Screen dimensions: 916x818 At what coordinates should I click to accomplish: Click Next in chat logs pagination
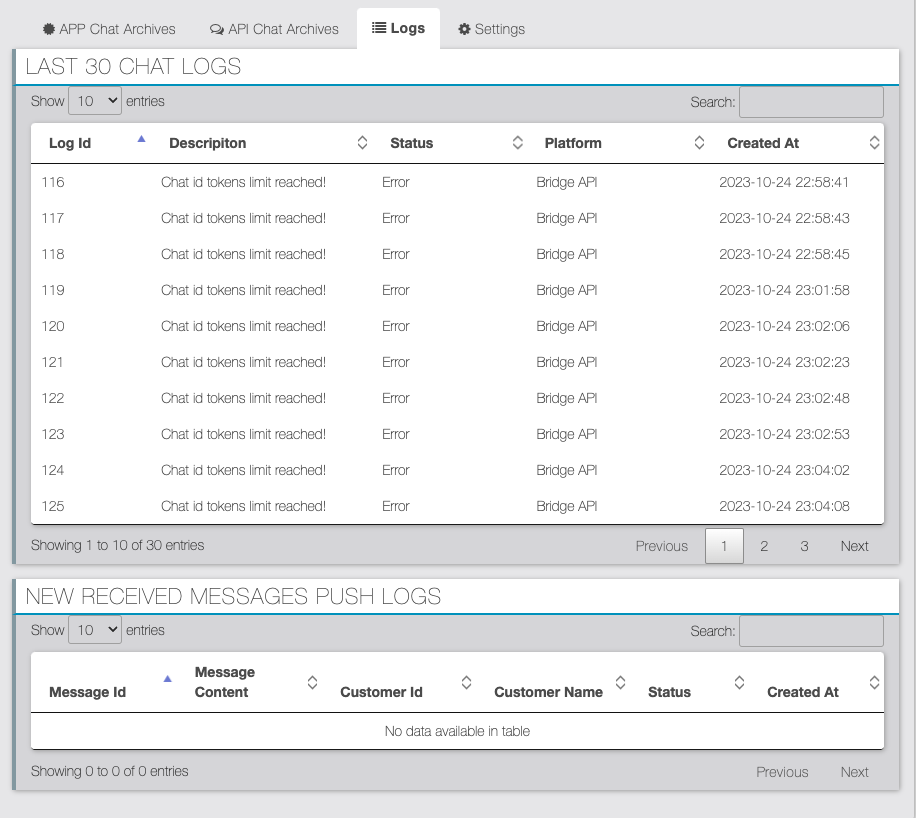854,546
